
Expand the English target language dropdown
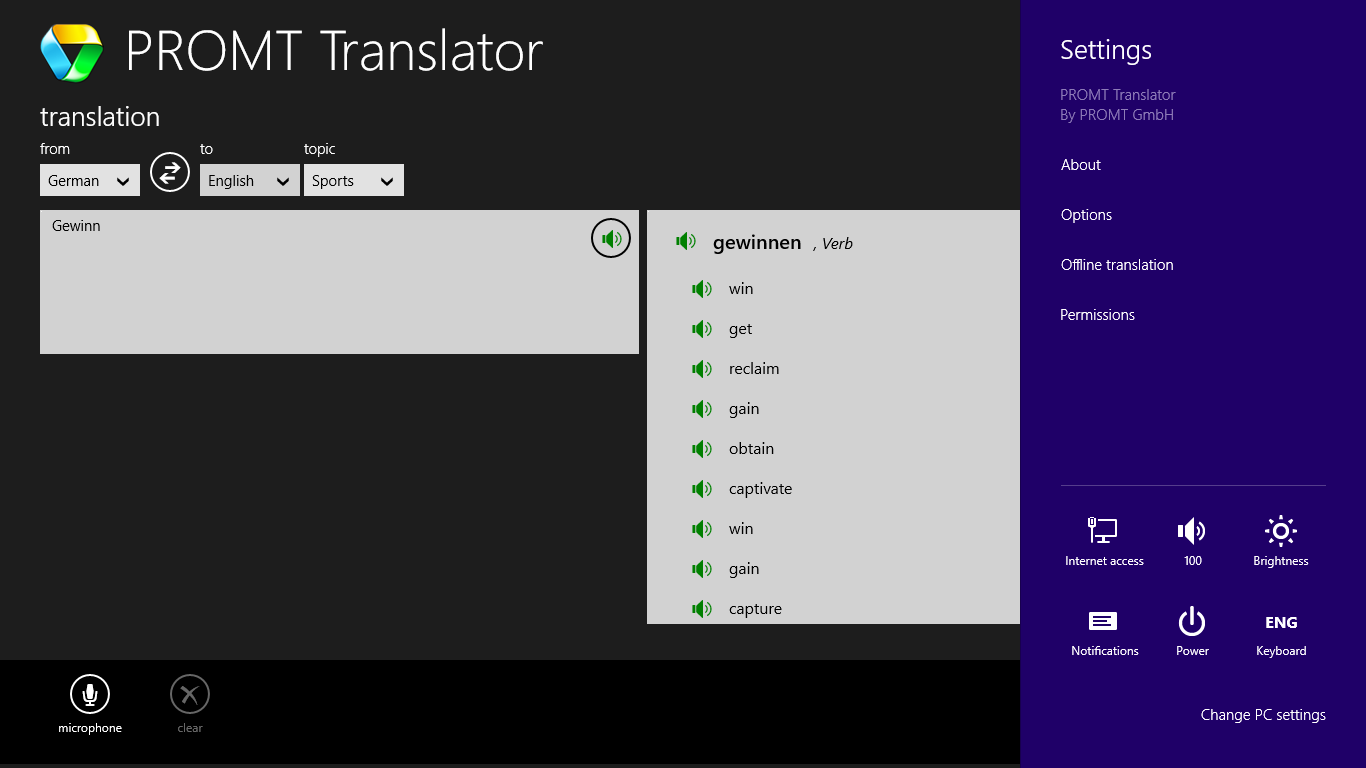tap(250, 181)
